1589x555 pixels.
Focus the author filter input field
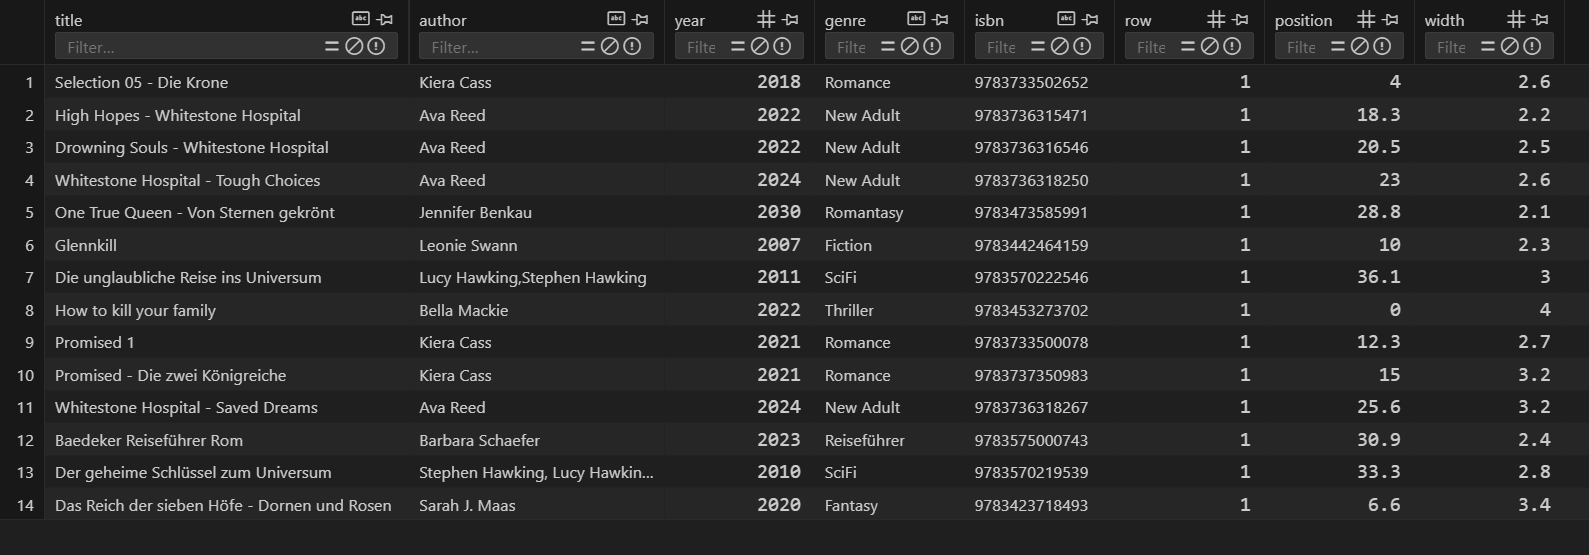[498, 46]
